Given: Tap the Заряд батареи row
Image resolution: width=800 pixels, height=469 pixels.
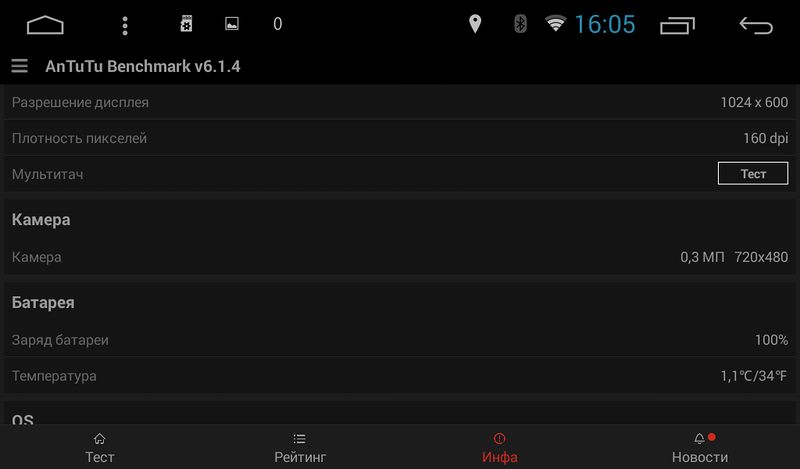Looking at the screenshot, I should point(400,339).
